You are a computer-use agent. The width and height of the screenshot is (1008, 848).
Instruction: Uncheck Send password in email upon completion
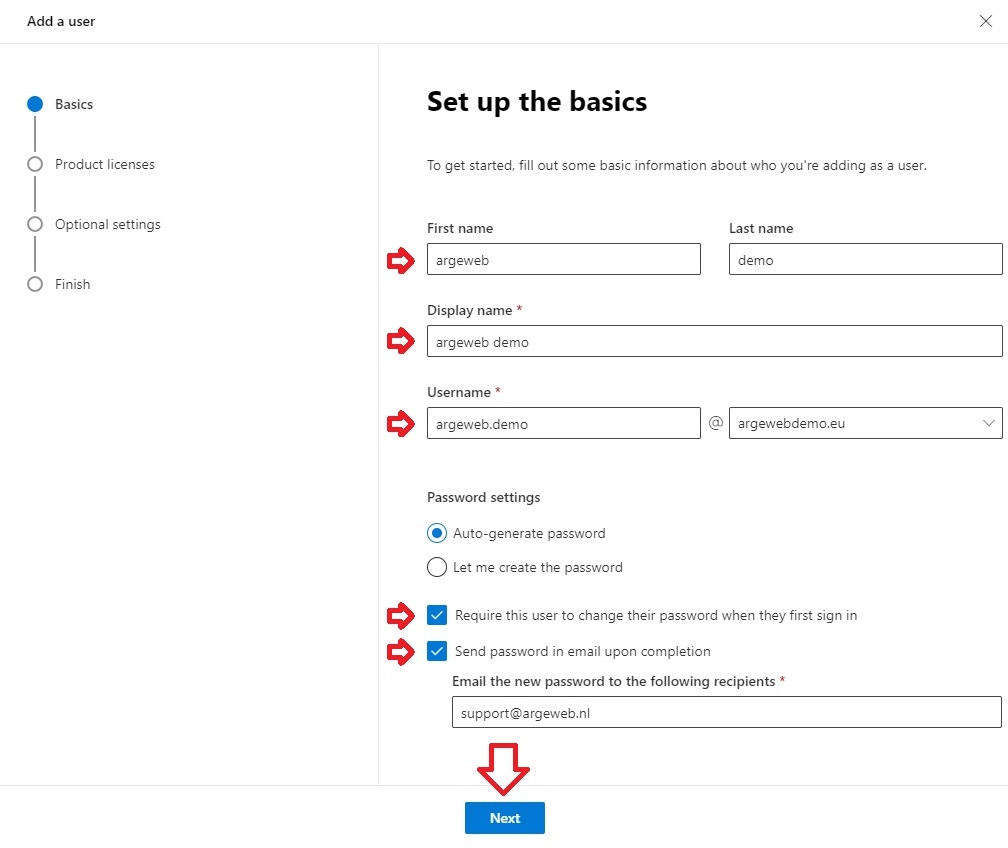tap(436, 651)
